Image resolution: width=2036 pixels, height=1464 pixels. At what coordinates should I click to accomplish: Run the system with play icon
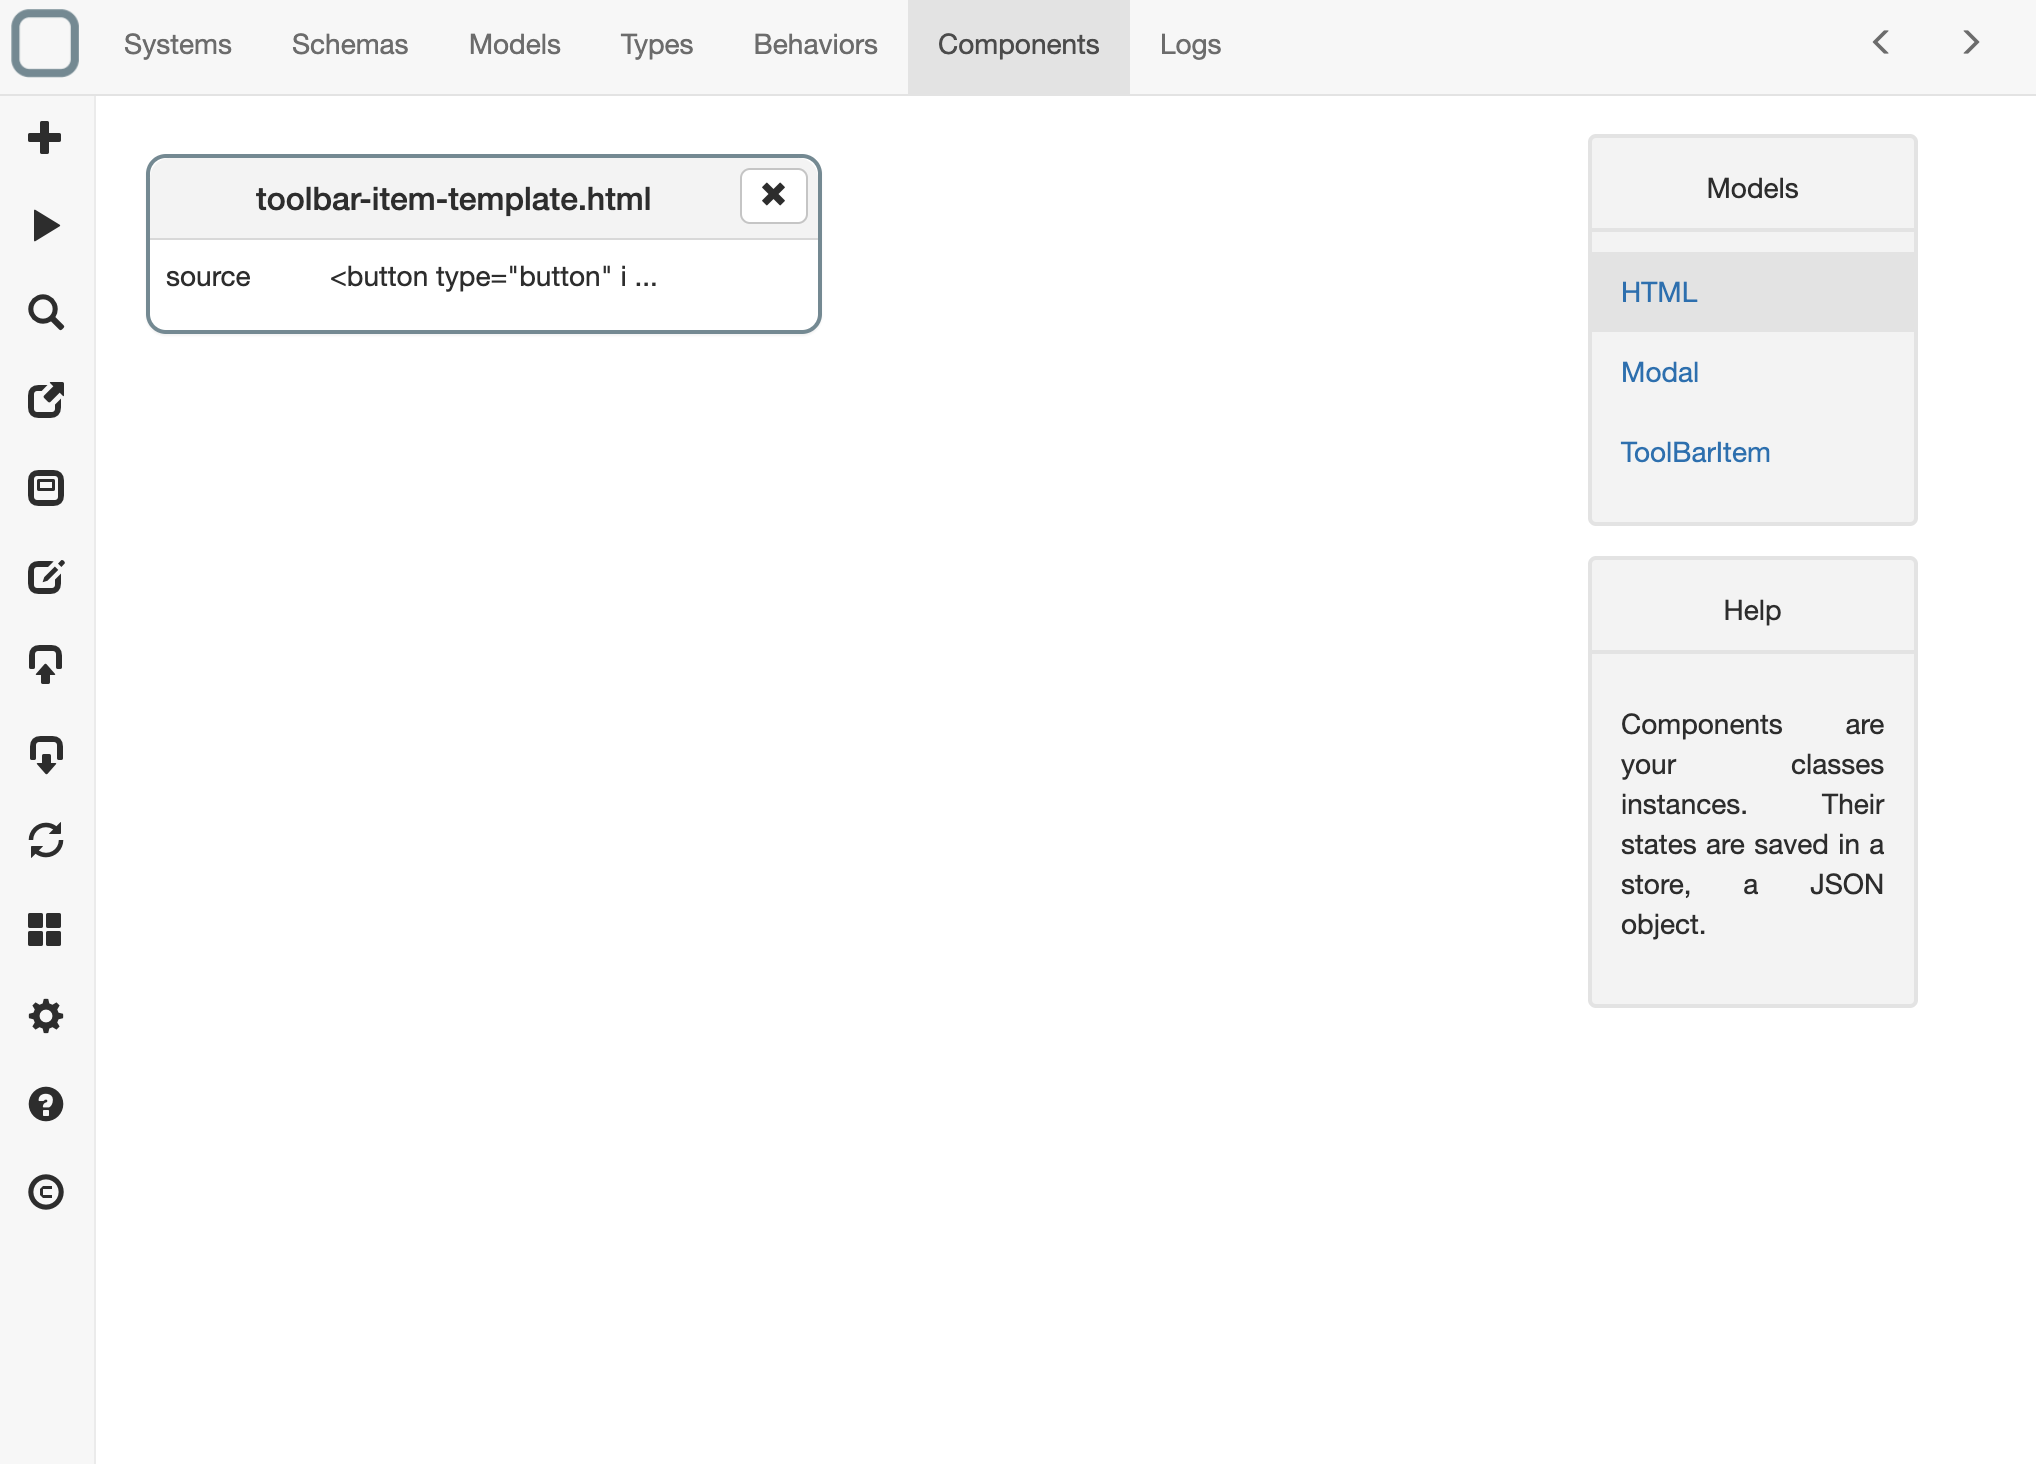pyautogui.click(x=45, y=226)
